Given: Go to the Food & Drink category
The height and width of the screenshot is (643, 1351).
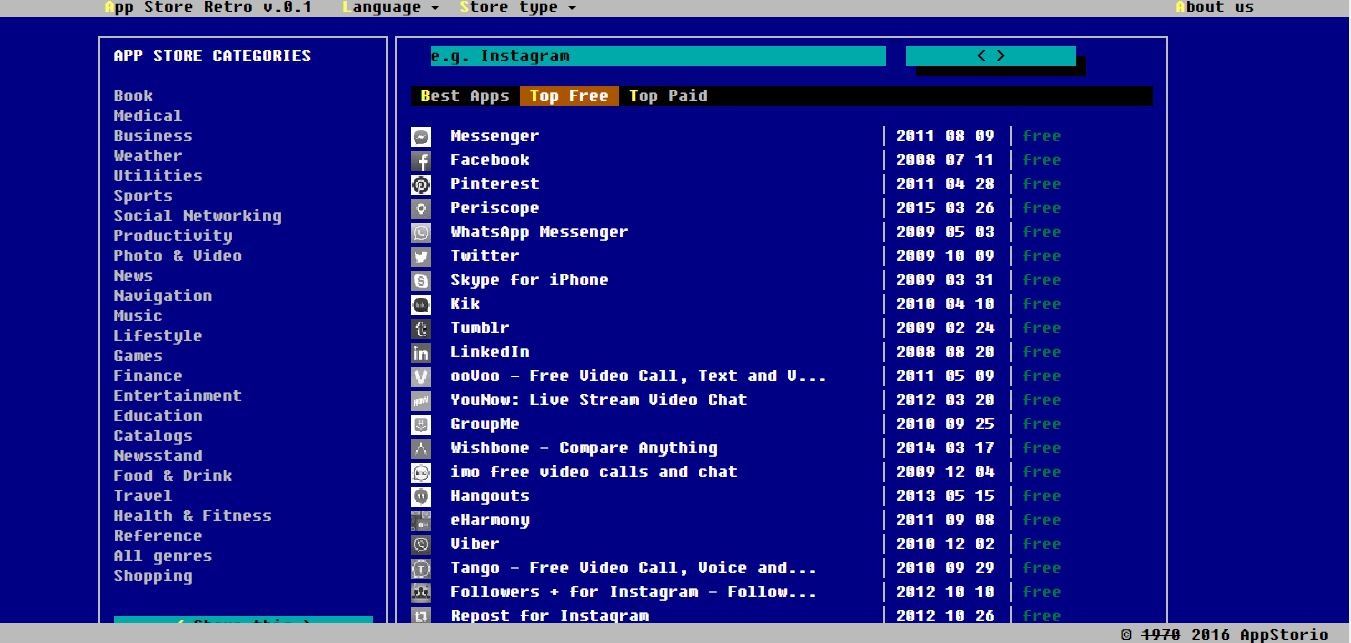Looking at the screenshot, I should click(x=173, y=476).
